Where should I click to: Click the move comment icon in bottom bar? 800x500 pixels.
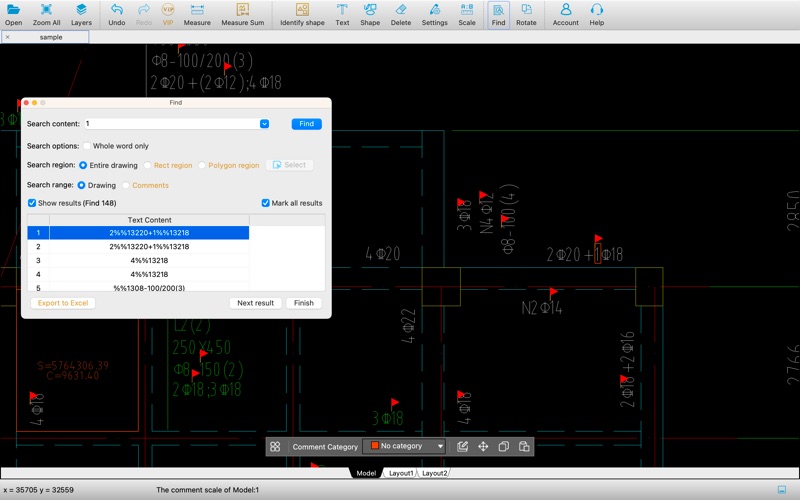[483, 447]
